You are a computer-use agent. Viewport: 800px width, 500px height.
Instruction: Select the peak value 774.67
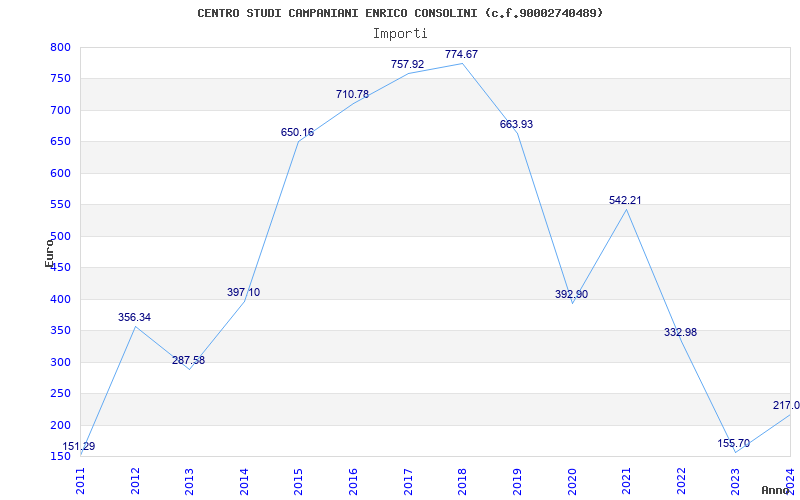[x=461, y=54]
